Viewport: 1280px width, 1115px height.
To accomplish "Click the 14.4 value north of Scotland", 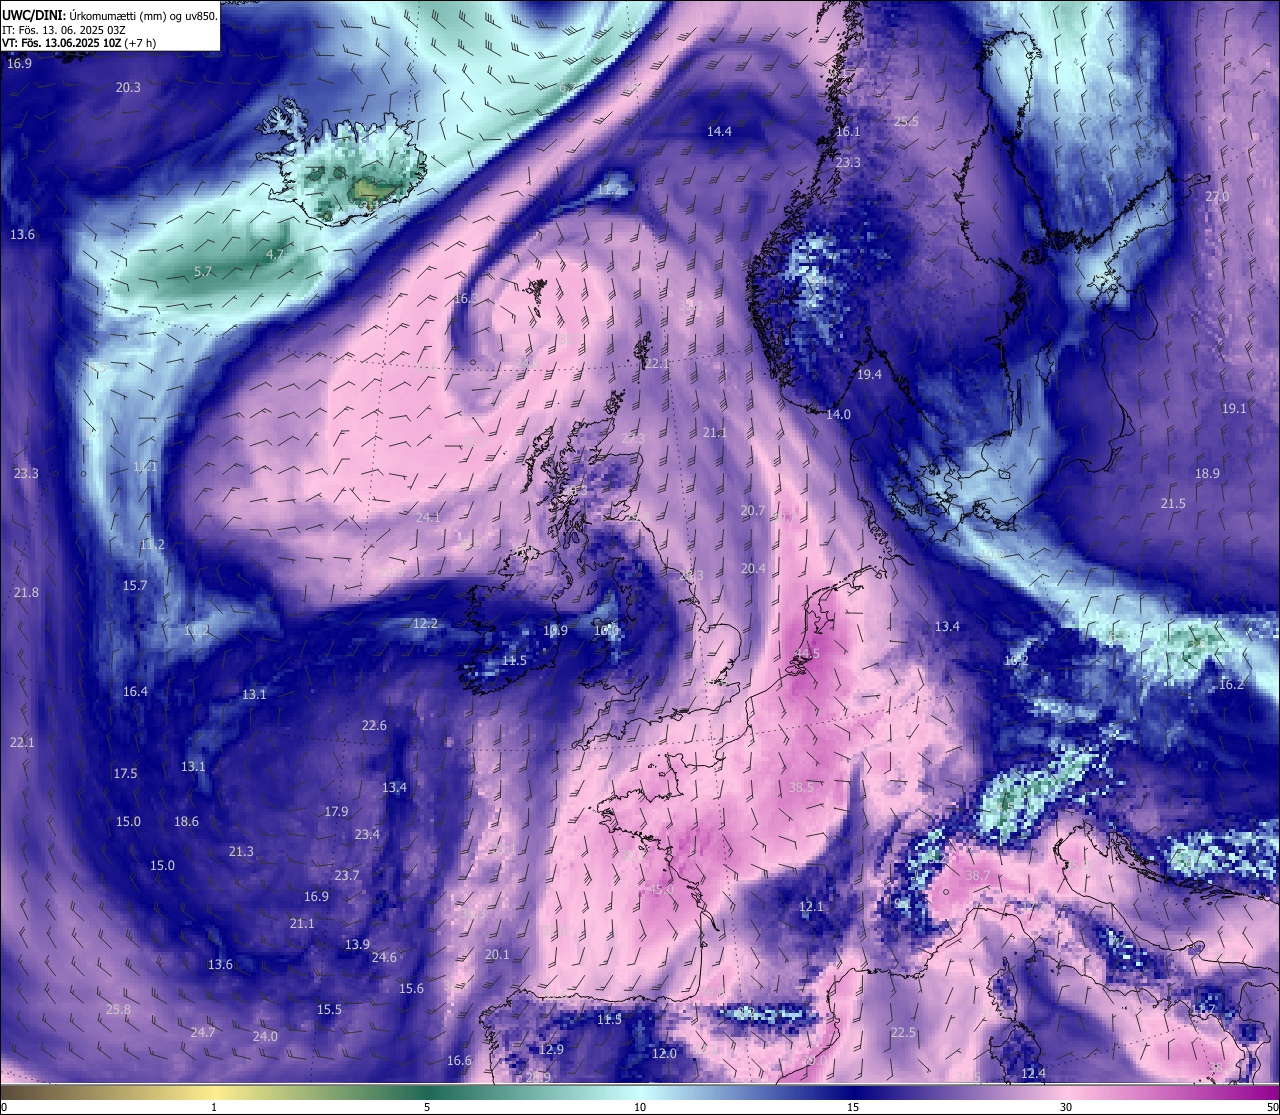I will click(719, 131).
